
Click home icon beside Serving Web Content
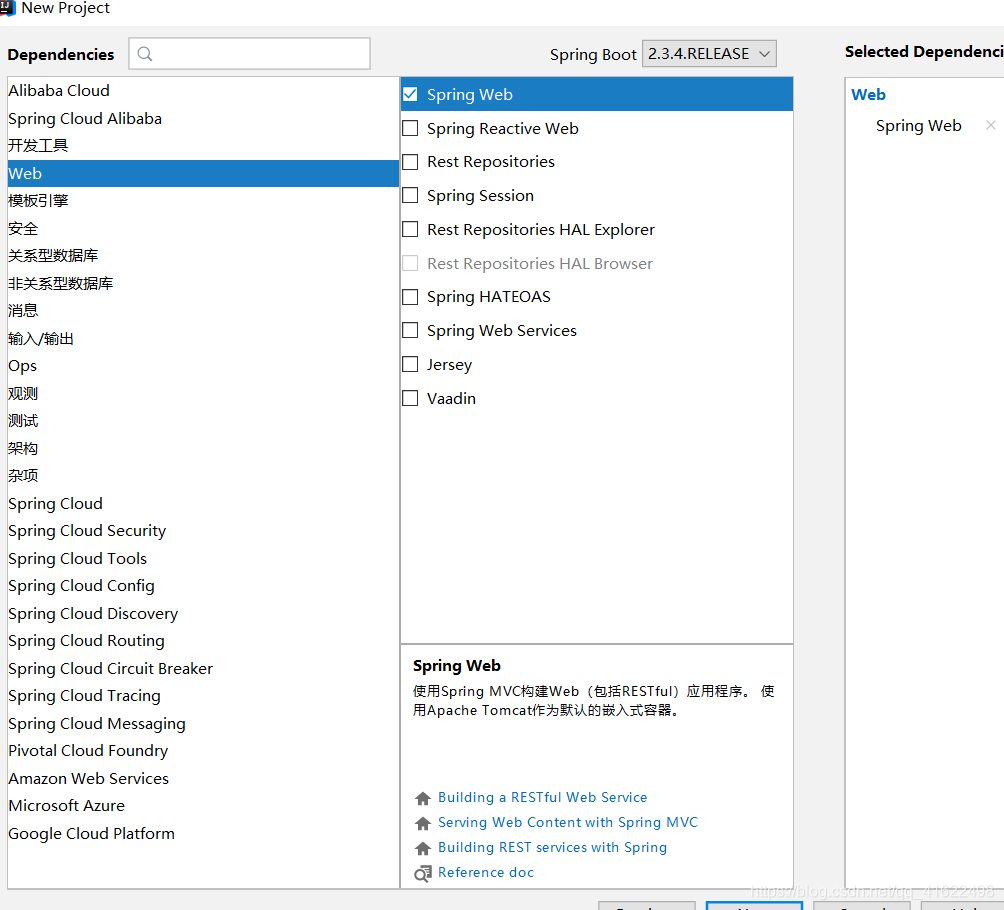[x=423, y=823]
